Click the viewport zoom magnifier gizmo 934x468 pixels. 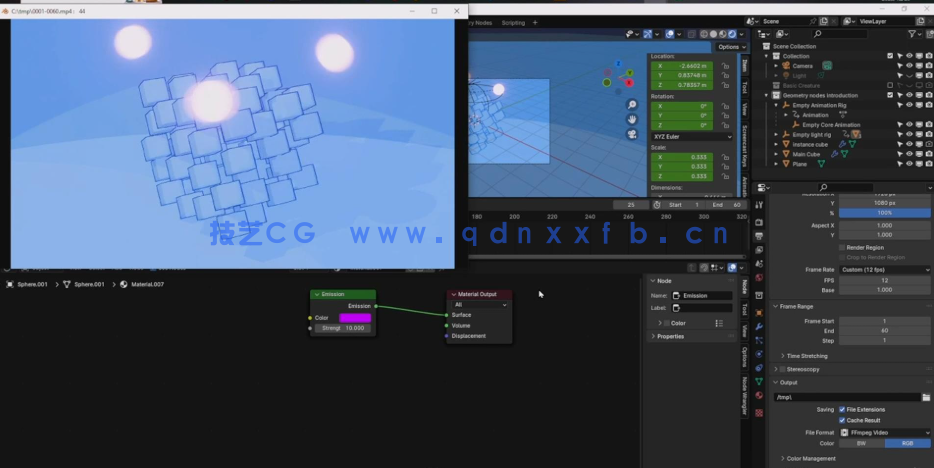632,105
